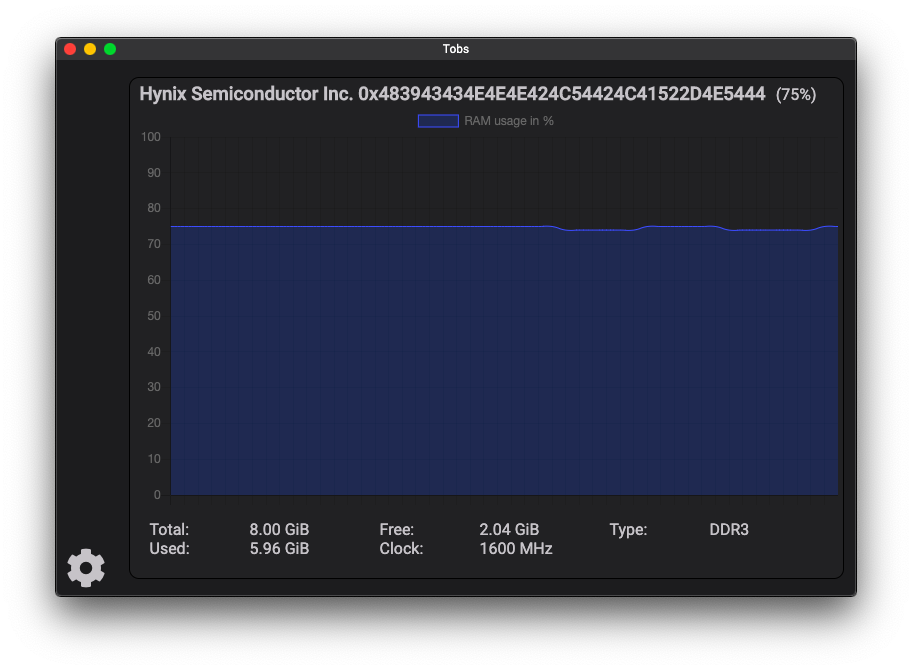The image size is (912, 670).
Task: Click the 0 label on the y-axis
Action: 157,495
